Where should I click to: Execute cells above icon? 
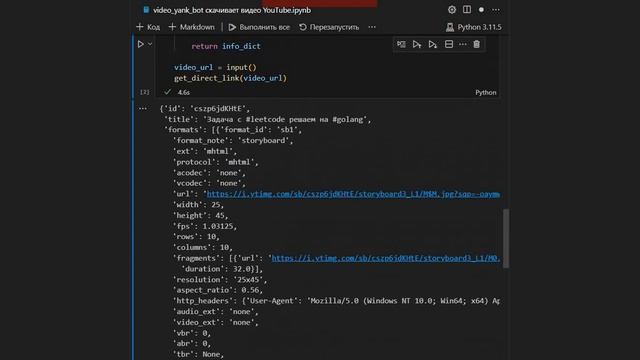(417, 44)
